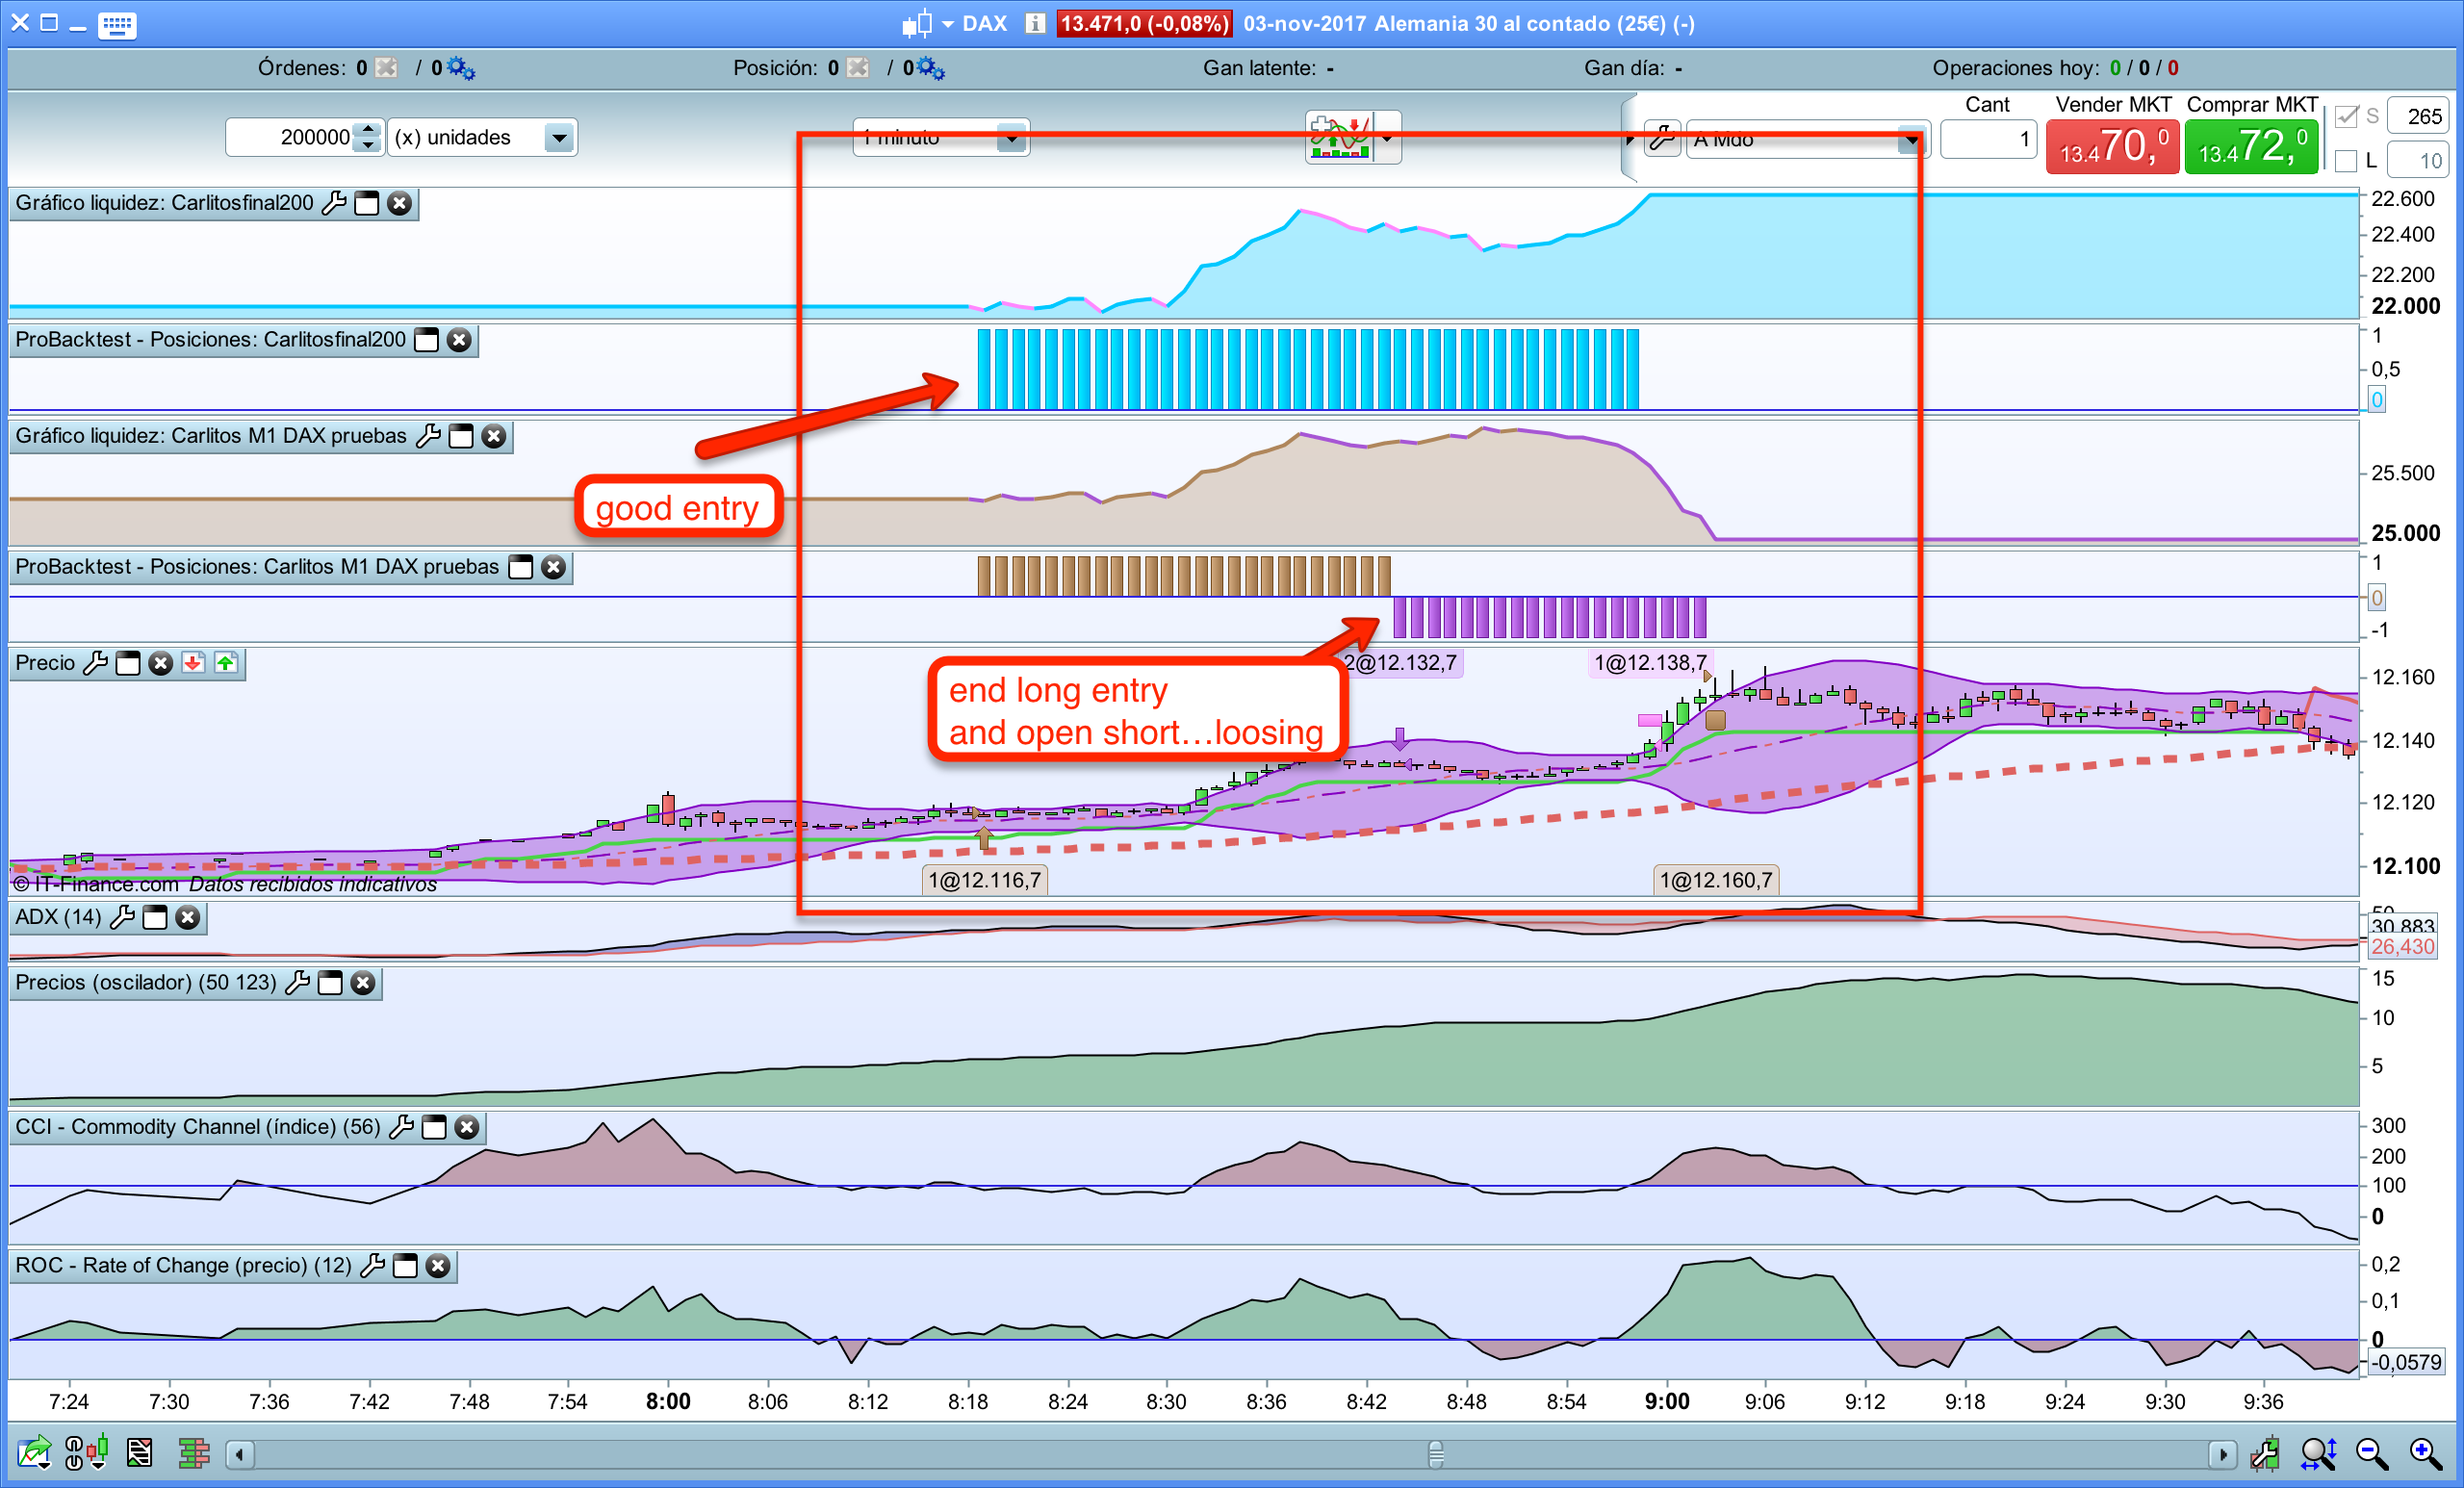Click the red down arrow in Precio panel
The image size is (2464, 1488).
pos(193,663)
